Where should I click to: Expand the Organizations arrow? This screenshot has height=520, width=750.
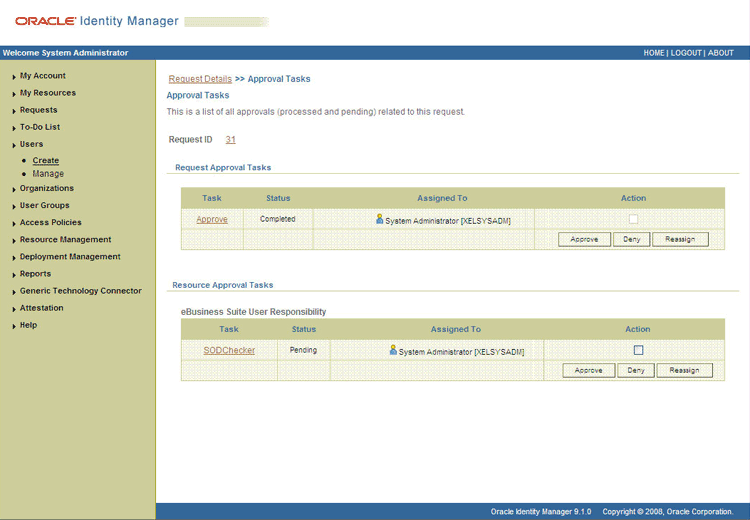coord(14,189)
